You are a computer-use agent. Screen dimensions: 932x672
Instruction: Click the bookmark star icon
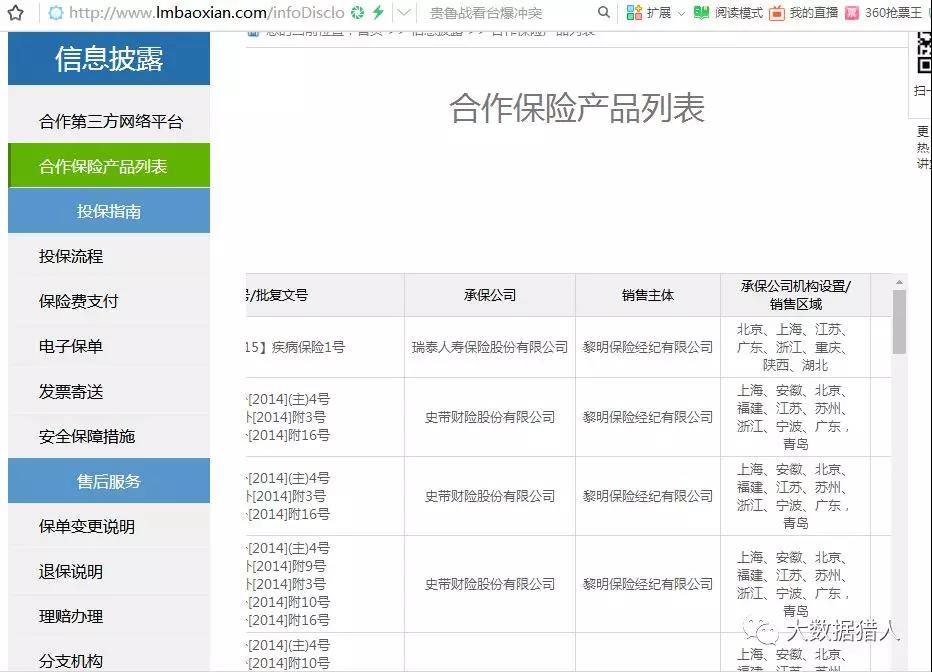point(16,12)
